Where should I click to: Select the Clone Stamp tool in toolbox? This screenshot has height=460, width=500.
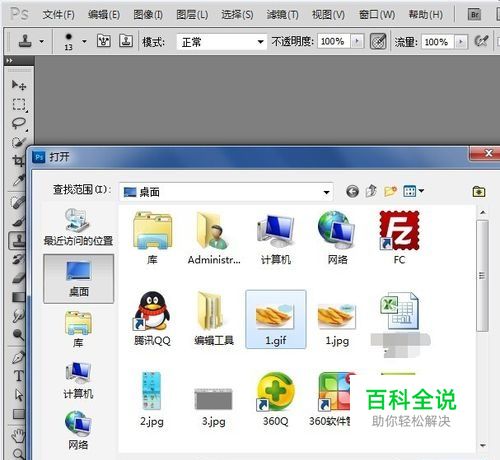pyautogui.click(x=17, y=240)
